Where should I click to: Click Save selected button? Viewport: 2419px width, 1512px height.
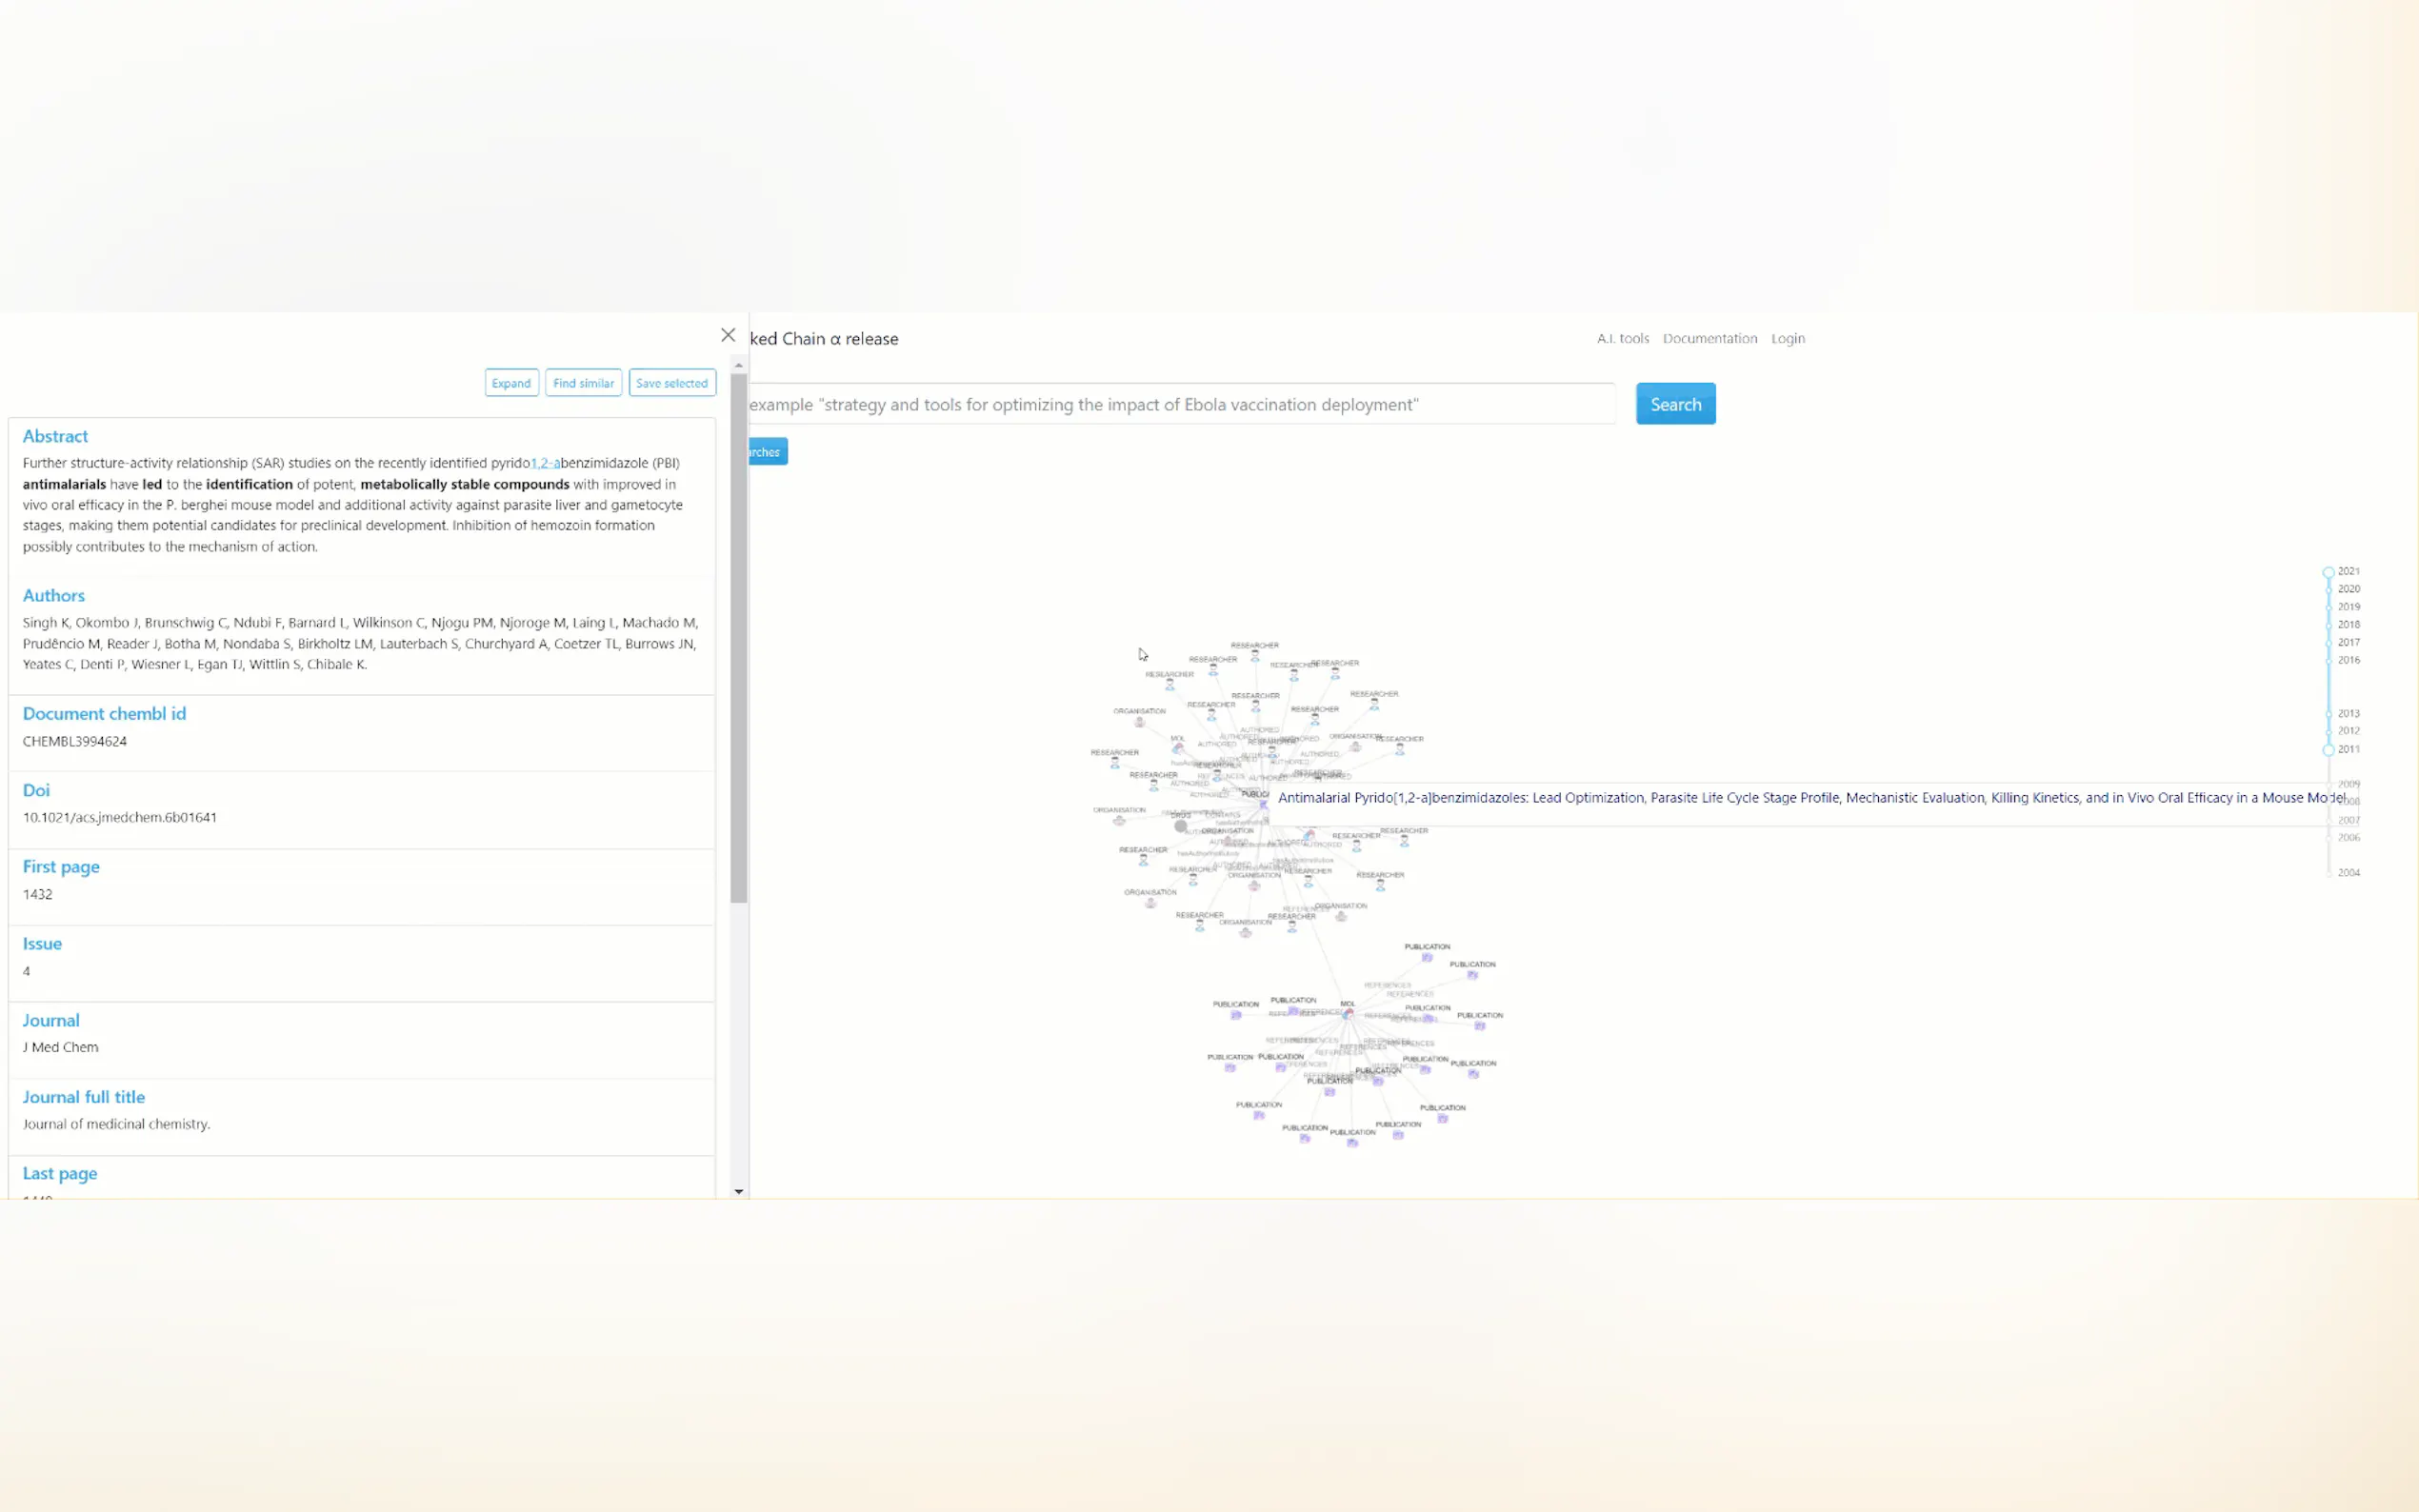pyautogui.click(x=672, y=383)
